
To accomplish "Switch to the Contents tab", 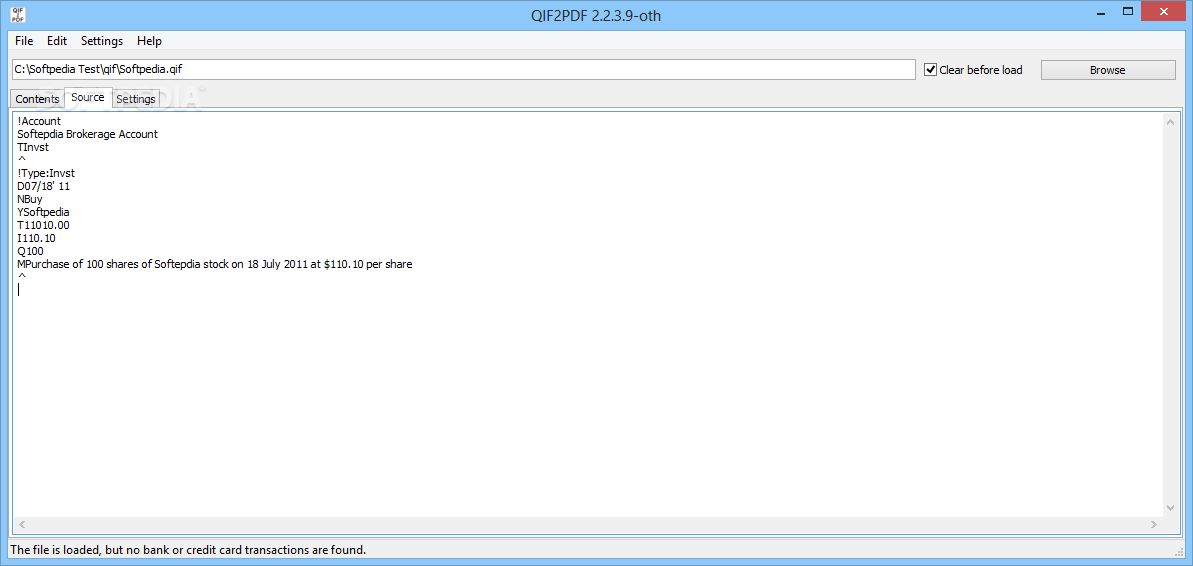I will (x=37, y=99).
